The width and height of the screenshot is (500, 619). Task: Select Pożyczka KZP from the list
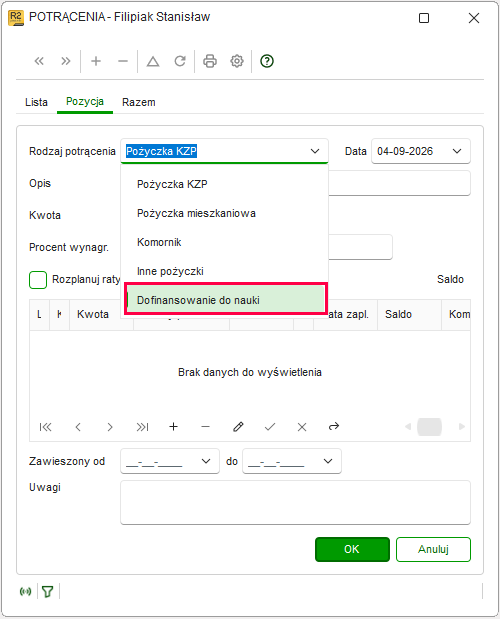(225, 184)
